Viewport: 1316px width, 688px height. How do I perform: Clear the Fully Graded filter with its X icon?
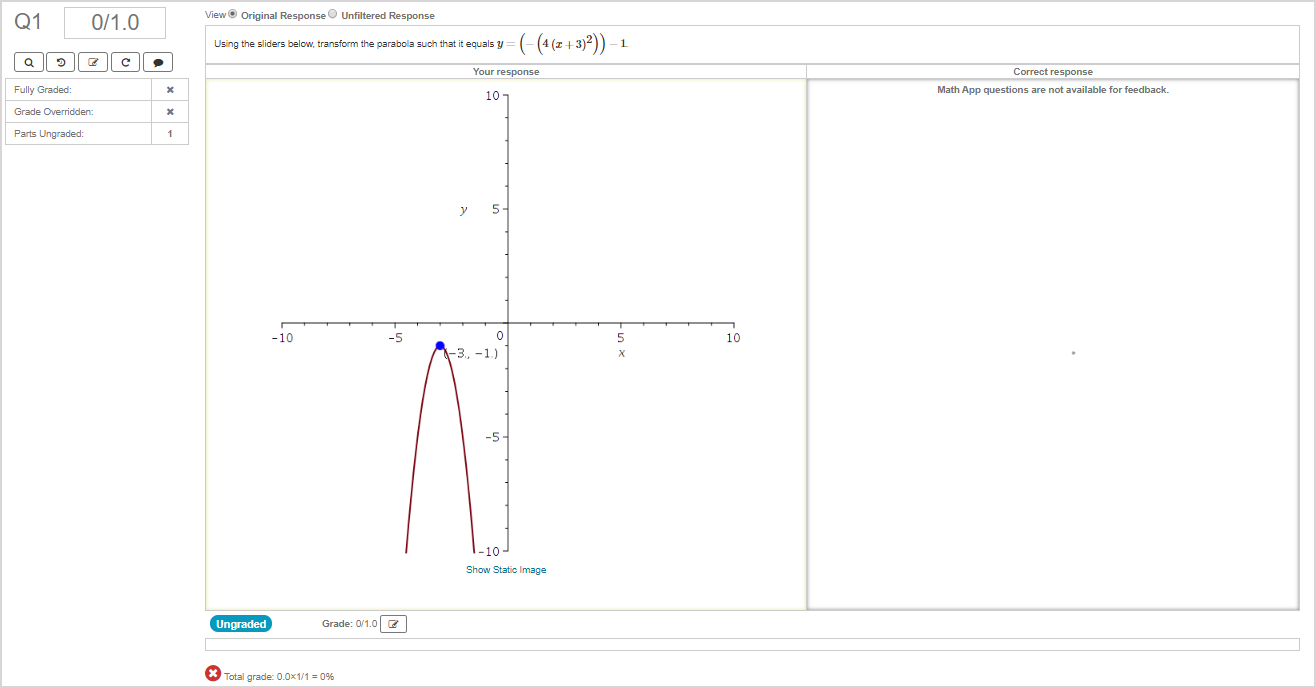pos(170,89)
